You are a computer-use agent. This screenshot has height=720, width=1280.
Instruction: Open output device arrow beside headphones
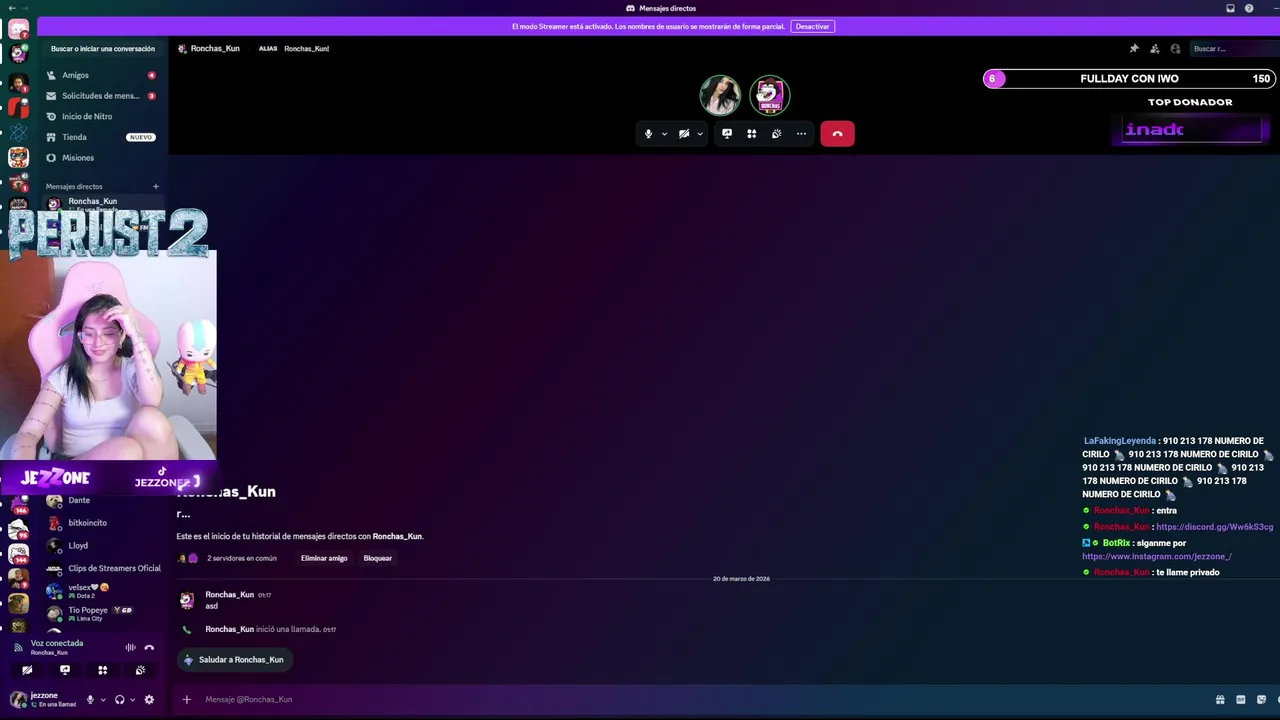(x=132, y=700)
